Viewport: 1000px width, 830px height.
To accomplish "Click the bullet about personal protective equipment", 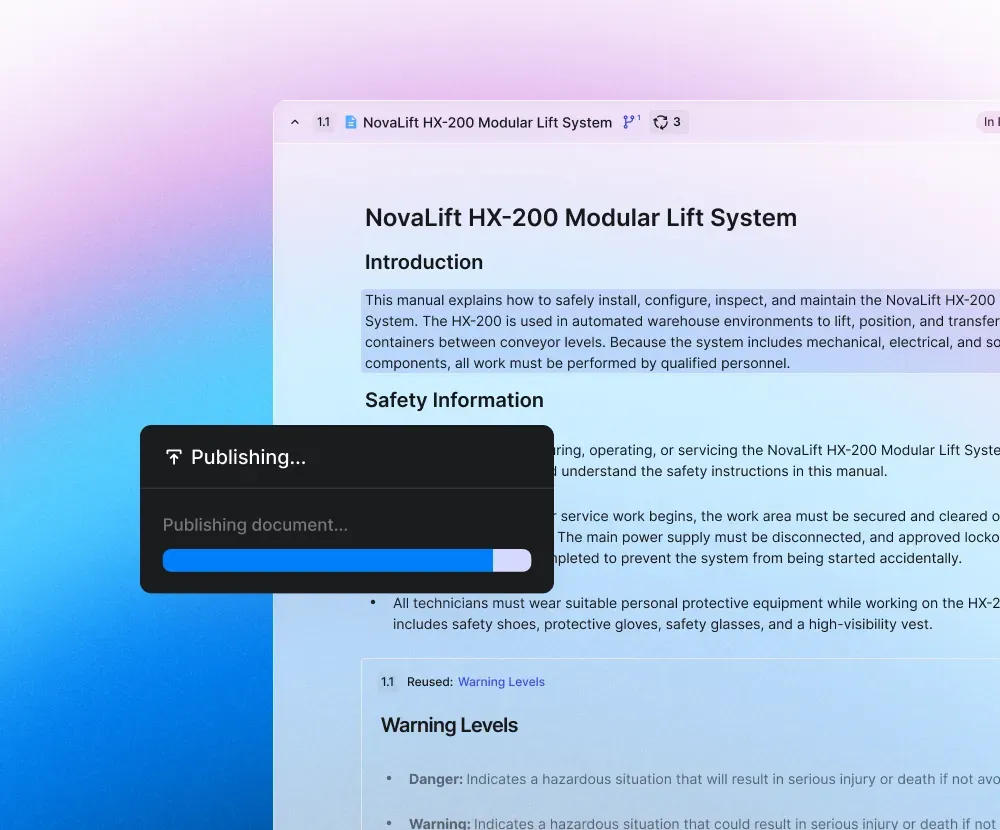I will [x=695, y=613].
